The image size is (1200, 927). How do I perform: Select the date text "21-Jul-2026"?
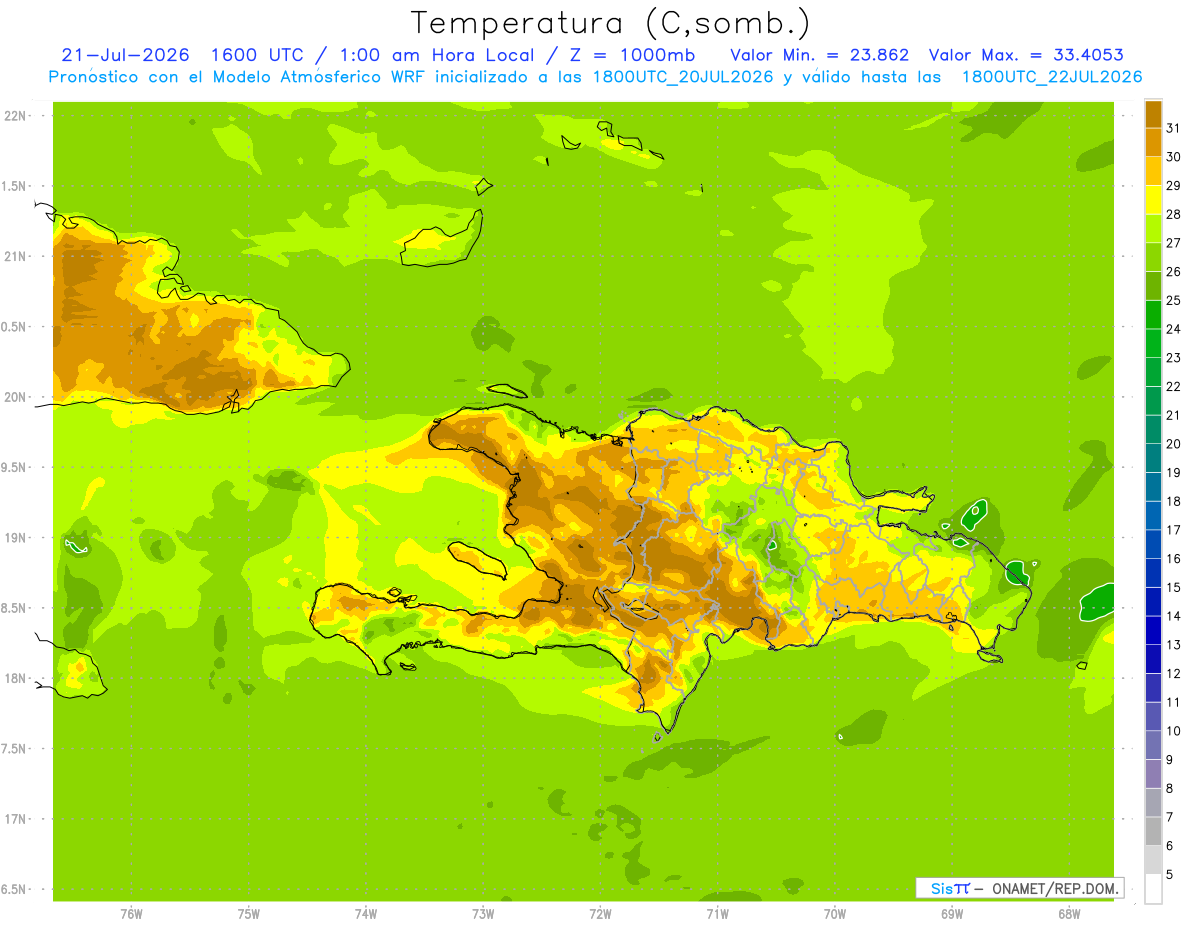[x=126, y=55]
